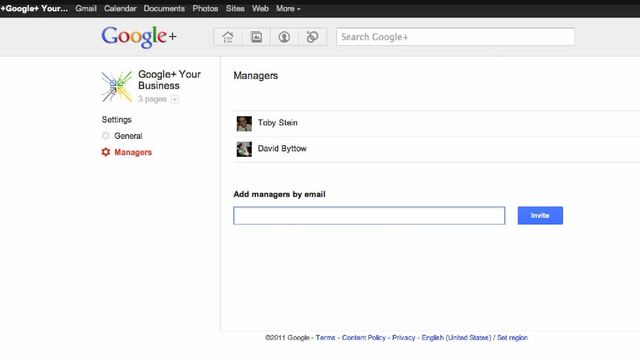The width and height of the screenshot is (640, 360).
Task: Open the Terms footer link
Action: [x=325, y=338]
